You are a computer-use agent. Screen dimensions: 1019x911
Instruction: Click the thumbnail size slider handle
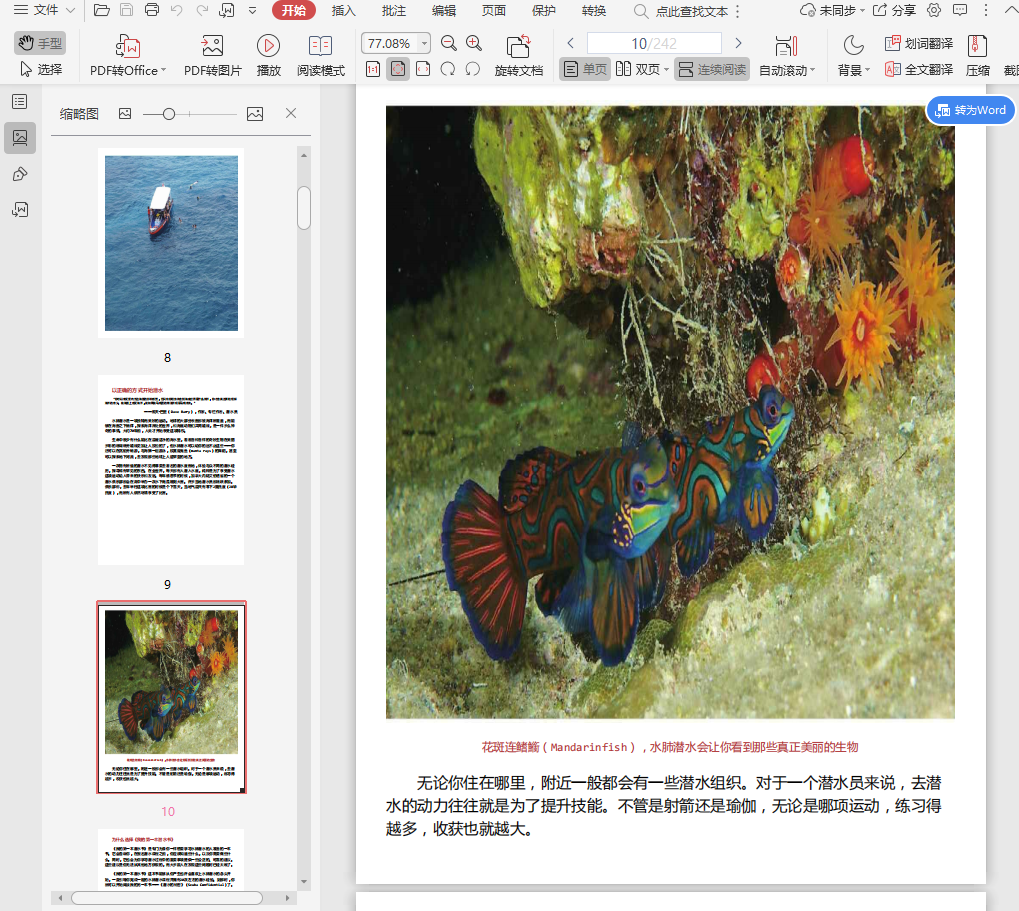(x=169, y=114)
